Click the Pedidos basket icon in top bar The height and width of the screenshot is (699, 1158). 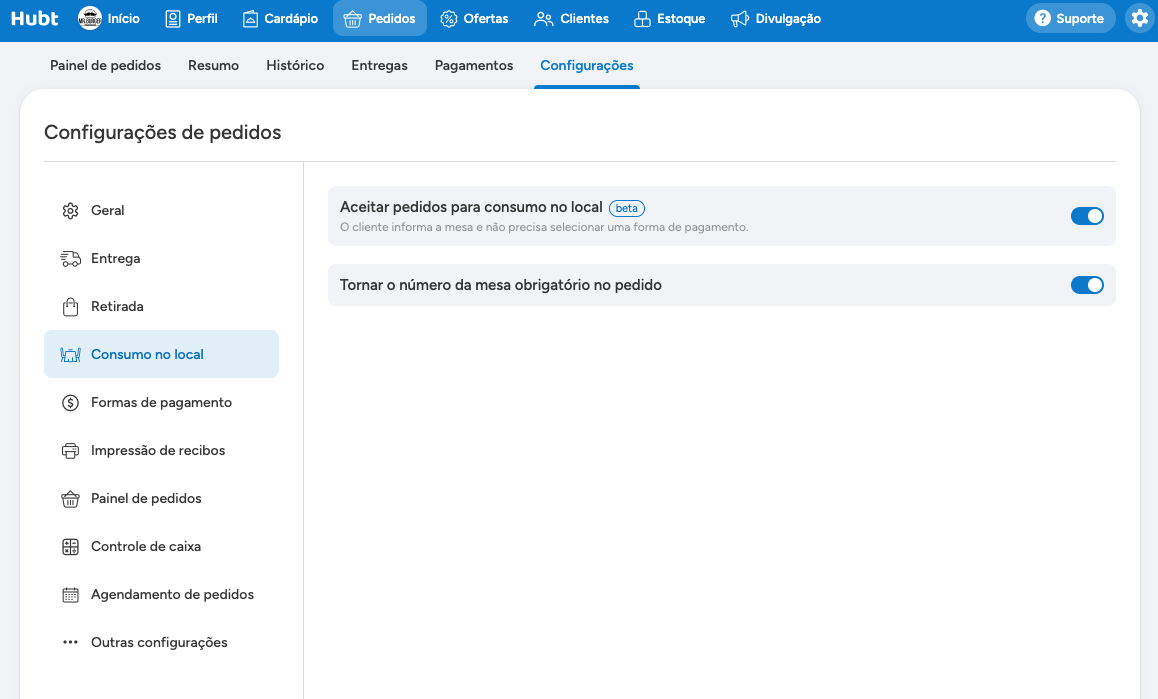pyautogui.click(x=352, y=19)
